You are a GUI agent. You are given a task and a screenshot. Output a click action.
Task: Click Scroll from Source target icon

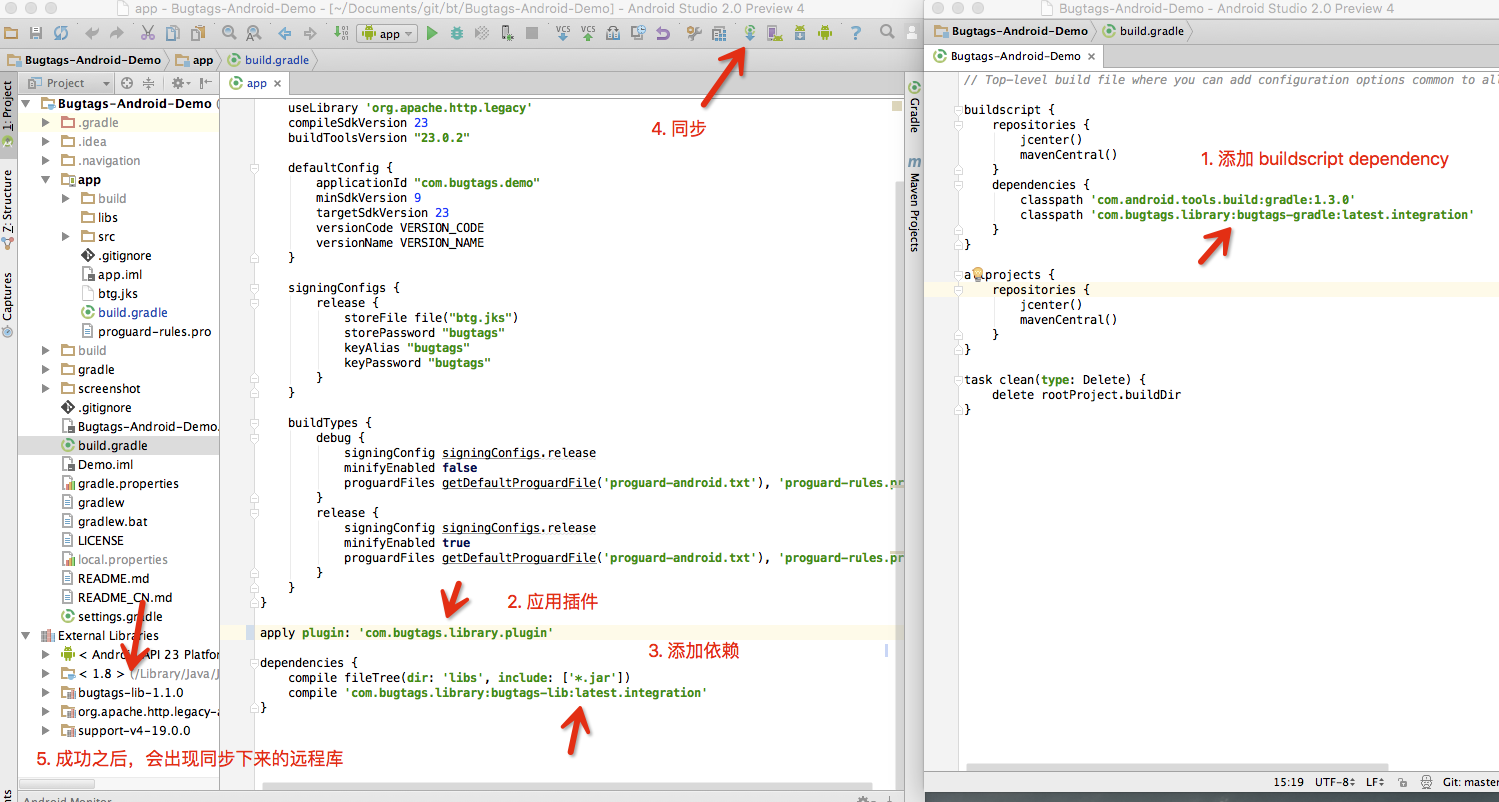[127, 83]
